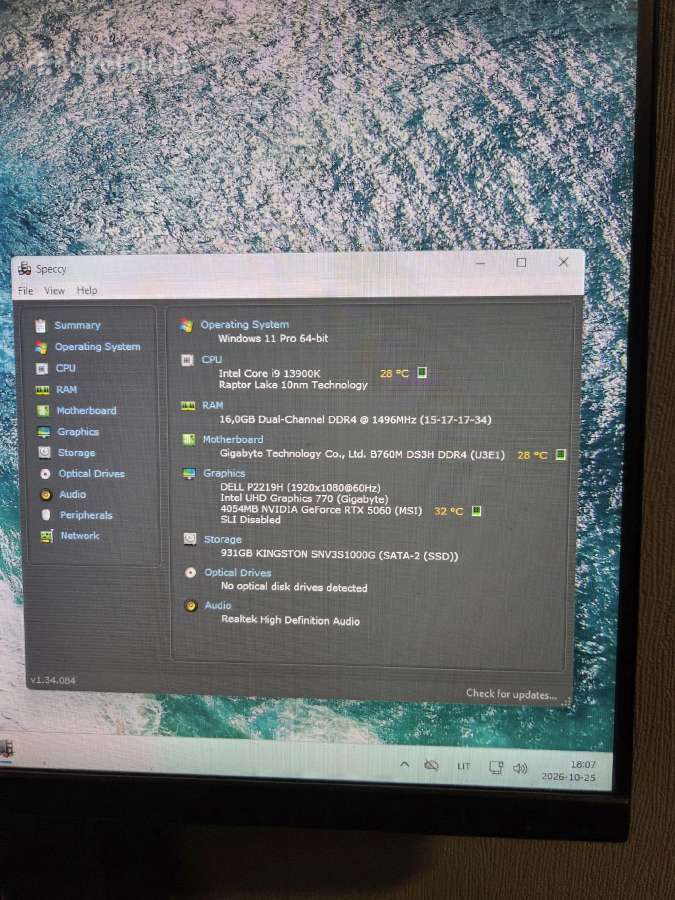Open Audio section in sidebar
This screenshot has width=675, height=900.
(73, 494)
